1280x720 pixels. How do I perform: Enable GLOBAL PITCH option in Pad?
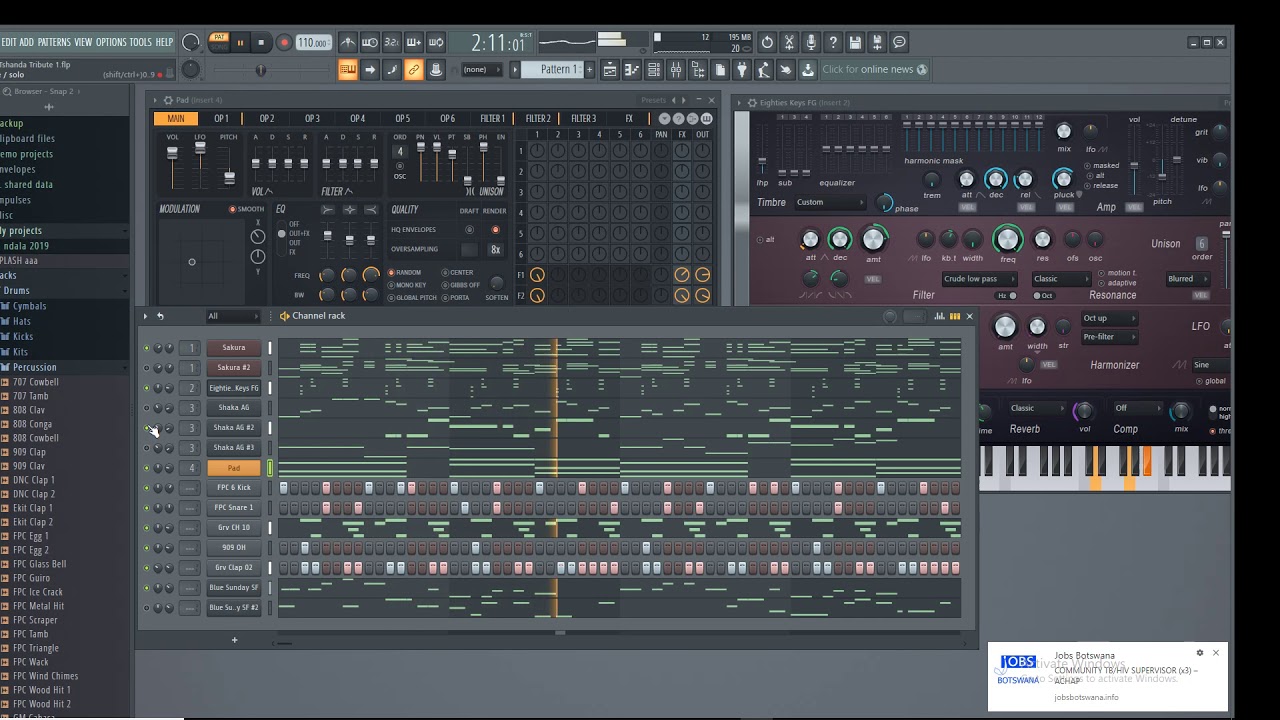(x=413, y=297)
